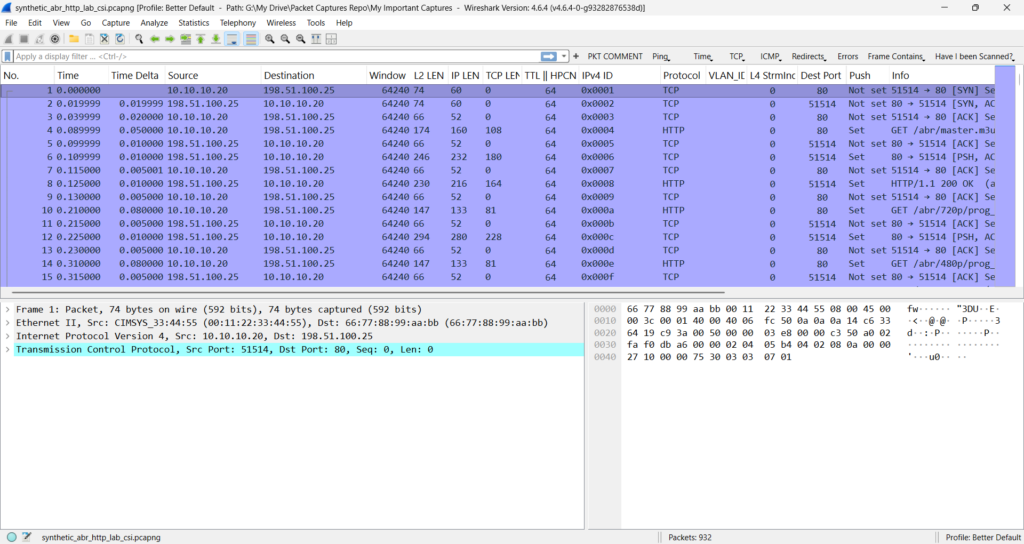Reload the capture file via toolbar icon
This screenshot has width=1024, height=544.
120,39
